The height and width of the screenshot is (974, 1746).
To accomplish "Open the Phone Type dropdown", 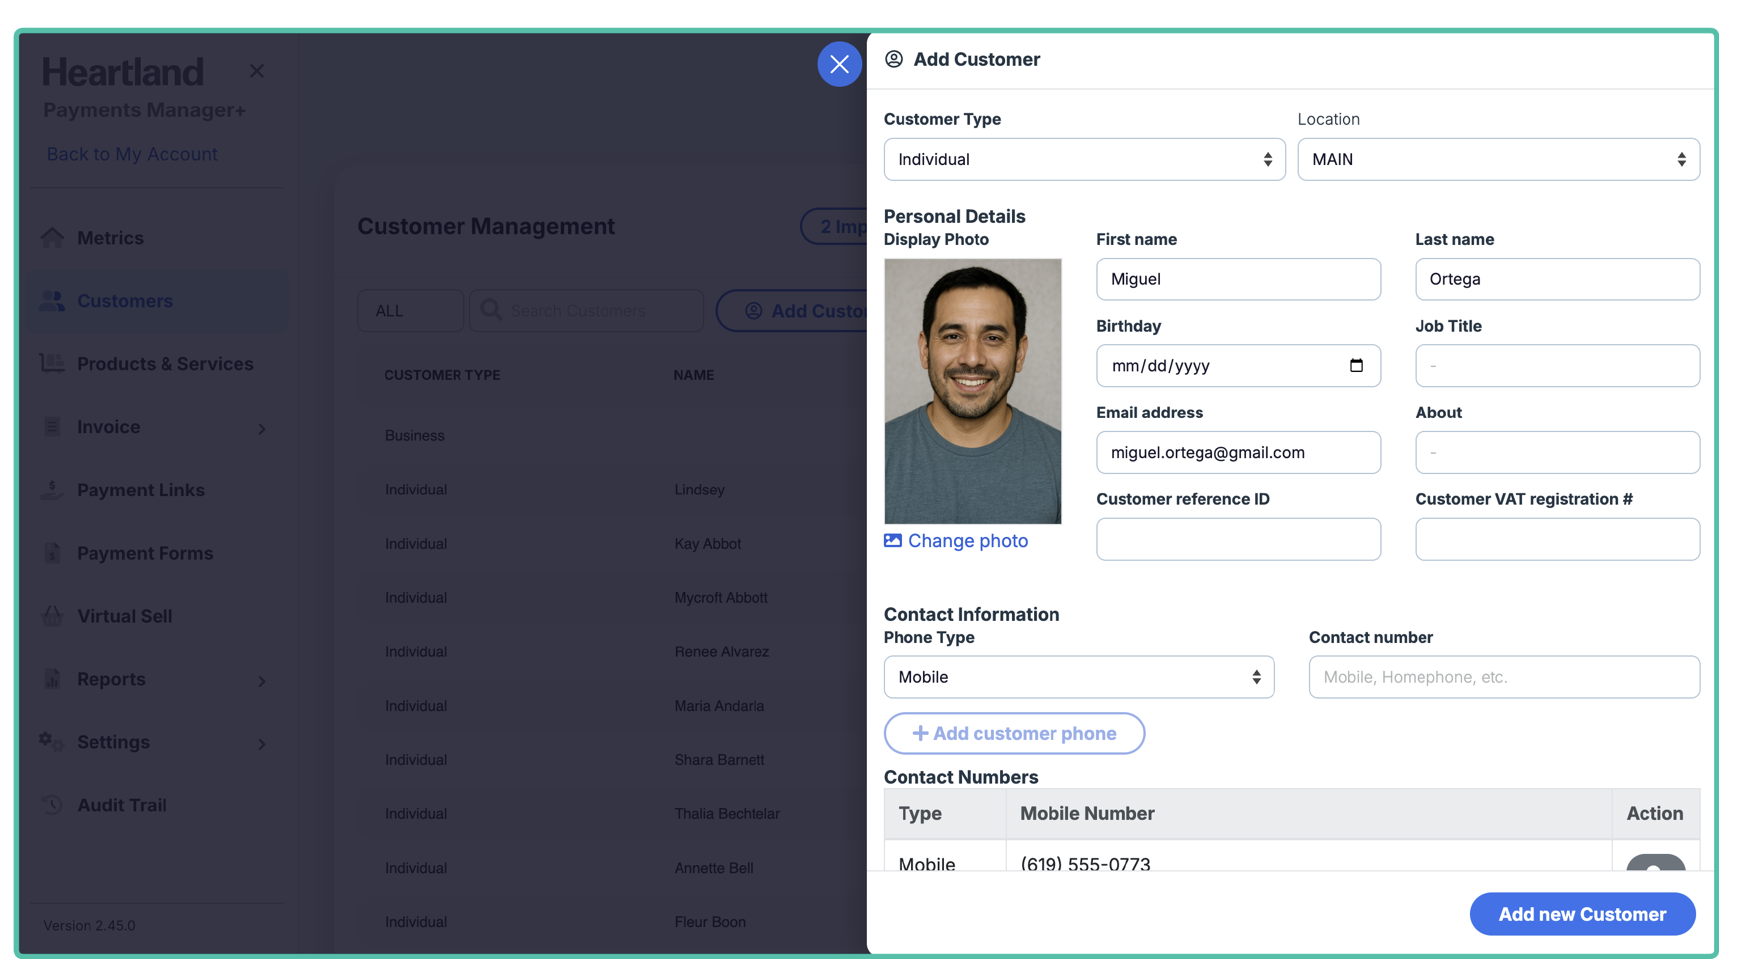I will tap(1078, 677).
